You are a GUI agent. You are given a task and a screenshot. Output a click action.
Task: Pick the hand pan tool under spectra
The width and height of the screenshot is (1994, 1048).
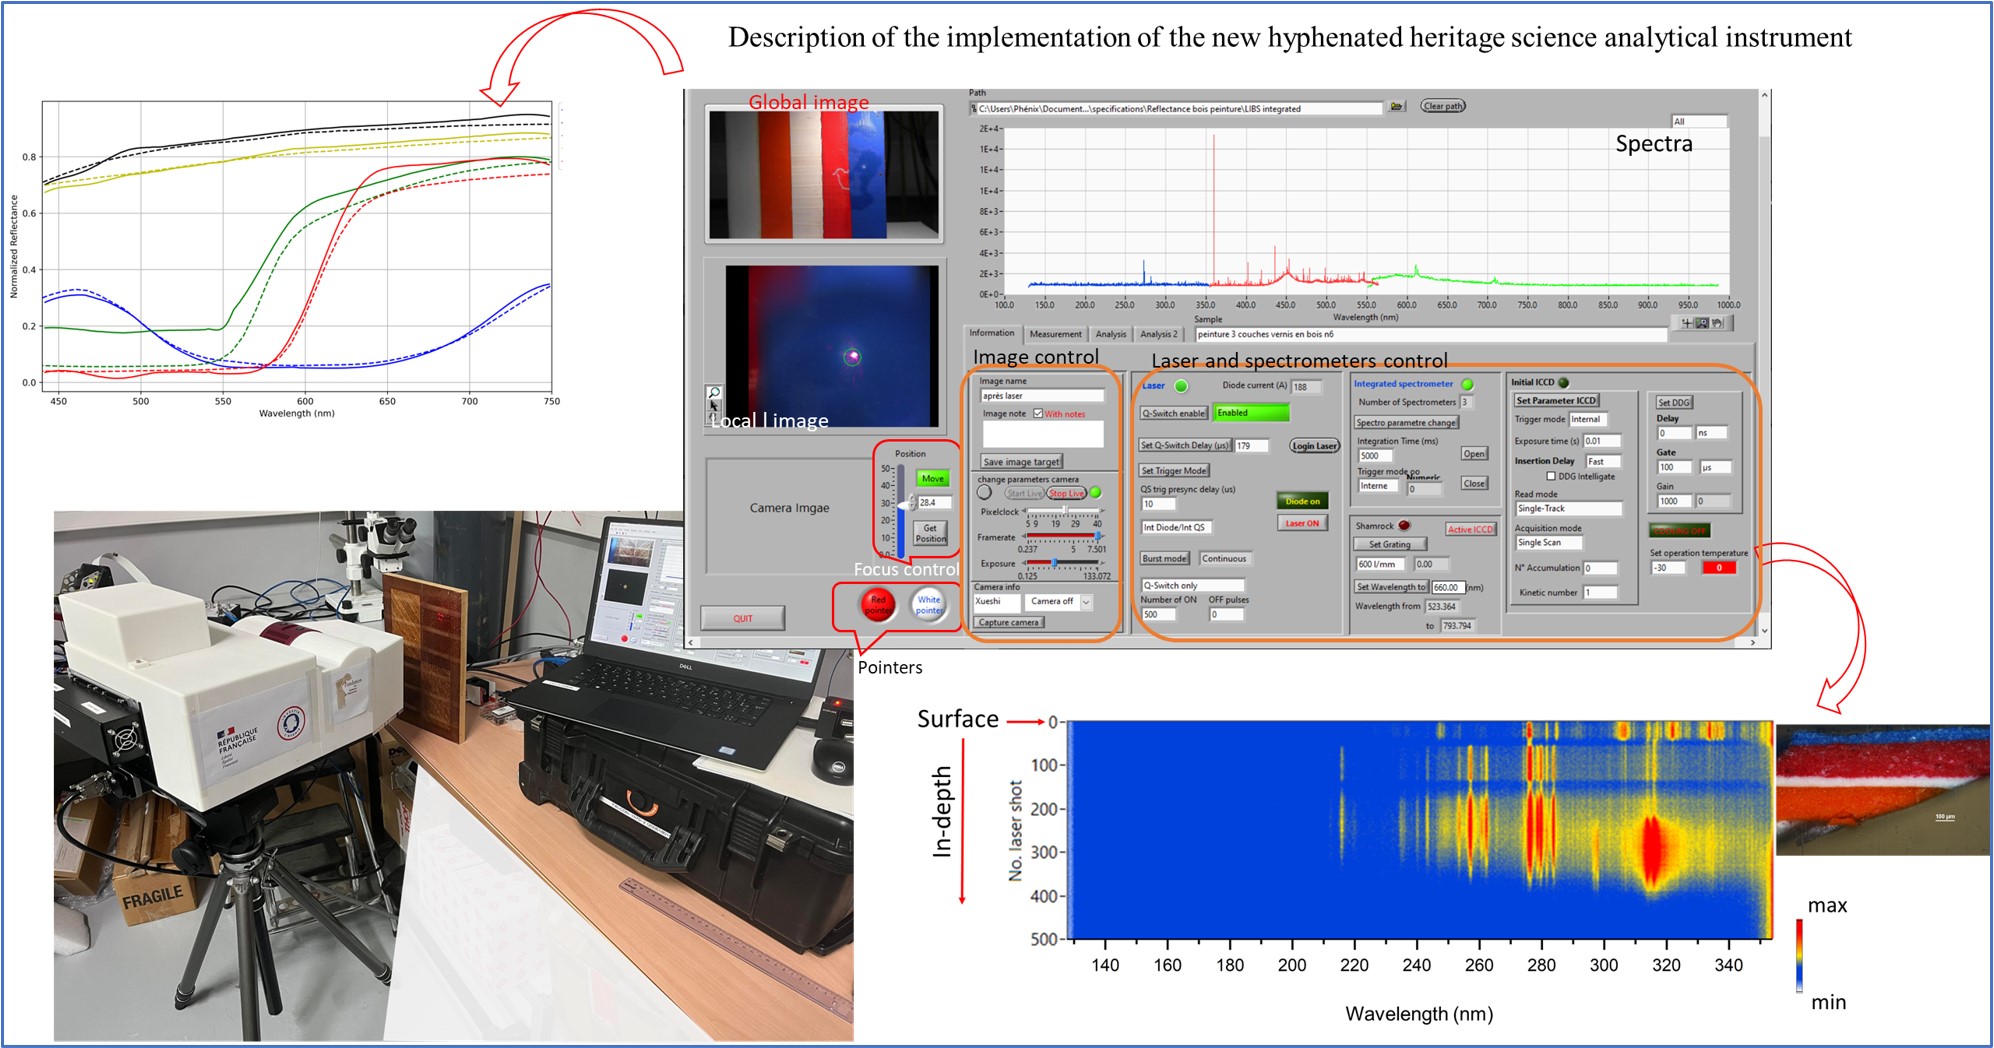1717,323
